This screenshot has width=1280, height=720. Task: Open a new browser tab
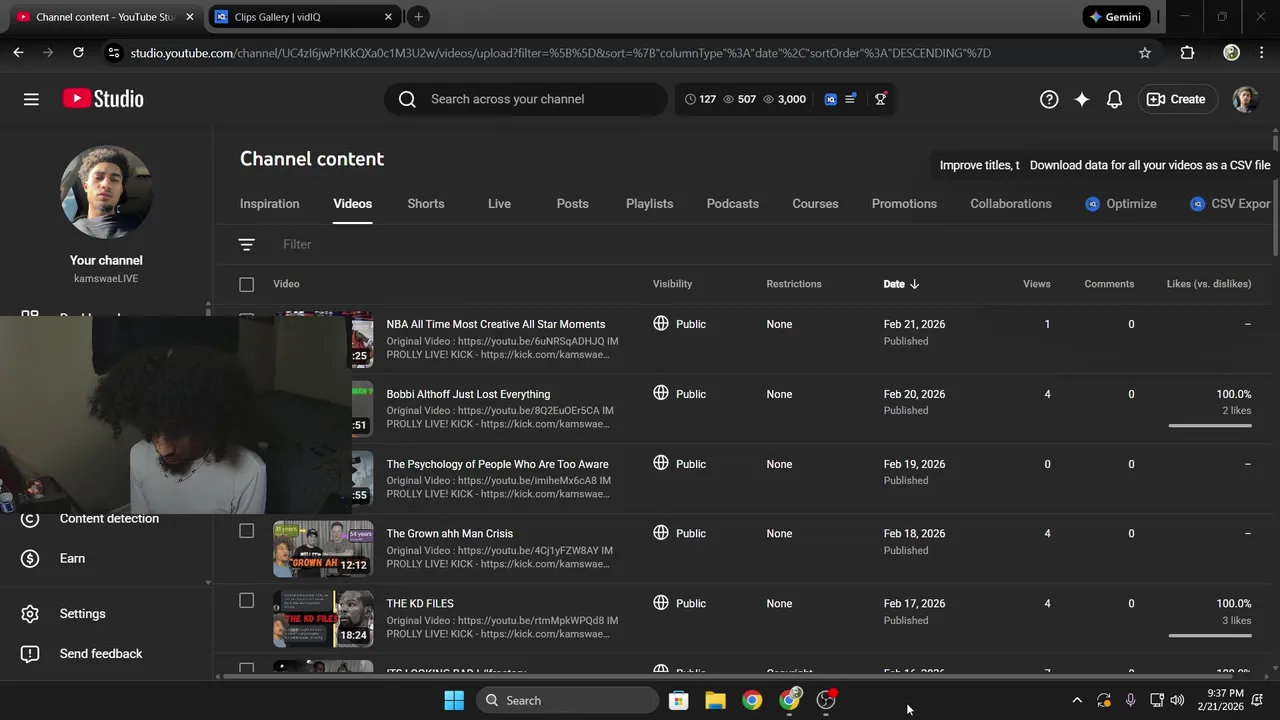418,17
